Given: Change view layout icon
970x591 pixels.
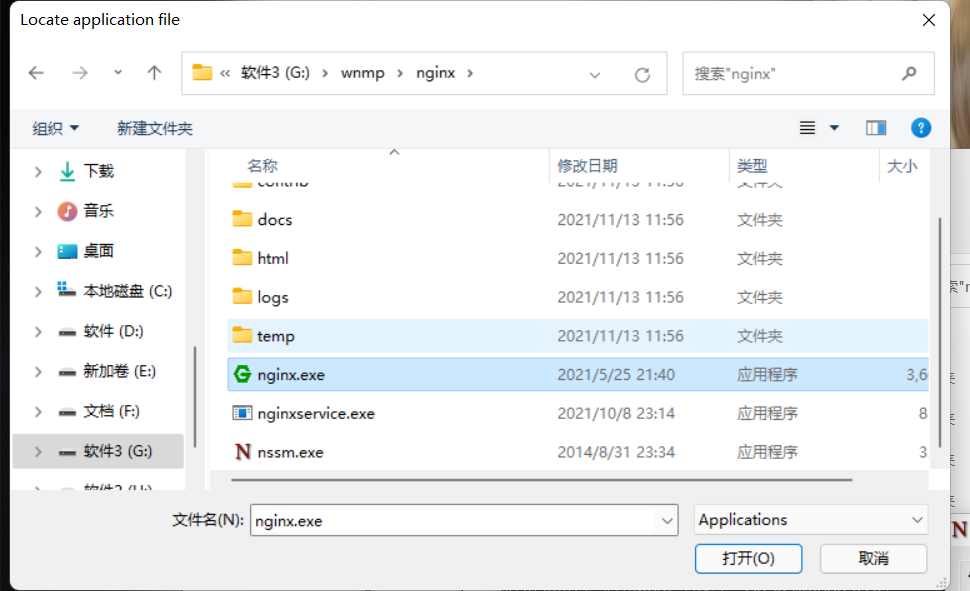Looking at the screenshot, I should pos(807,128).
